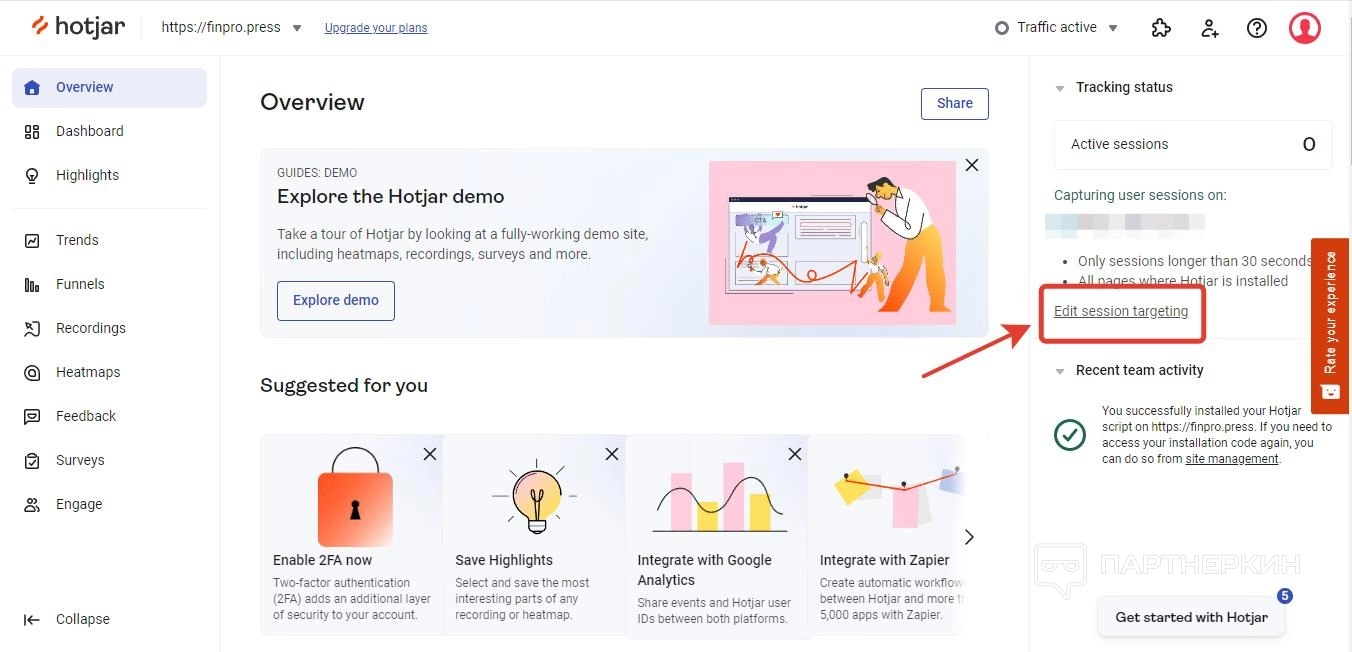Click the Hotjar logo
This screenshot has height=652, width=1352.
click(78, 27)
